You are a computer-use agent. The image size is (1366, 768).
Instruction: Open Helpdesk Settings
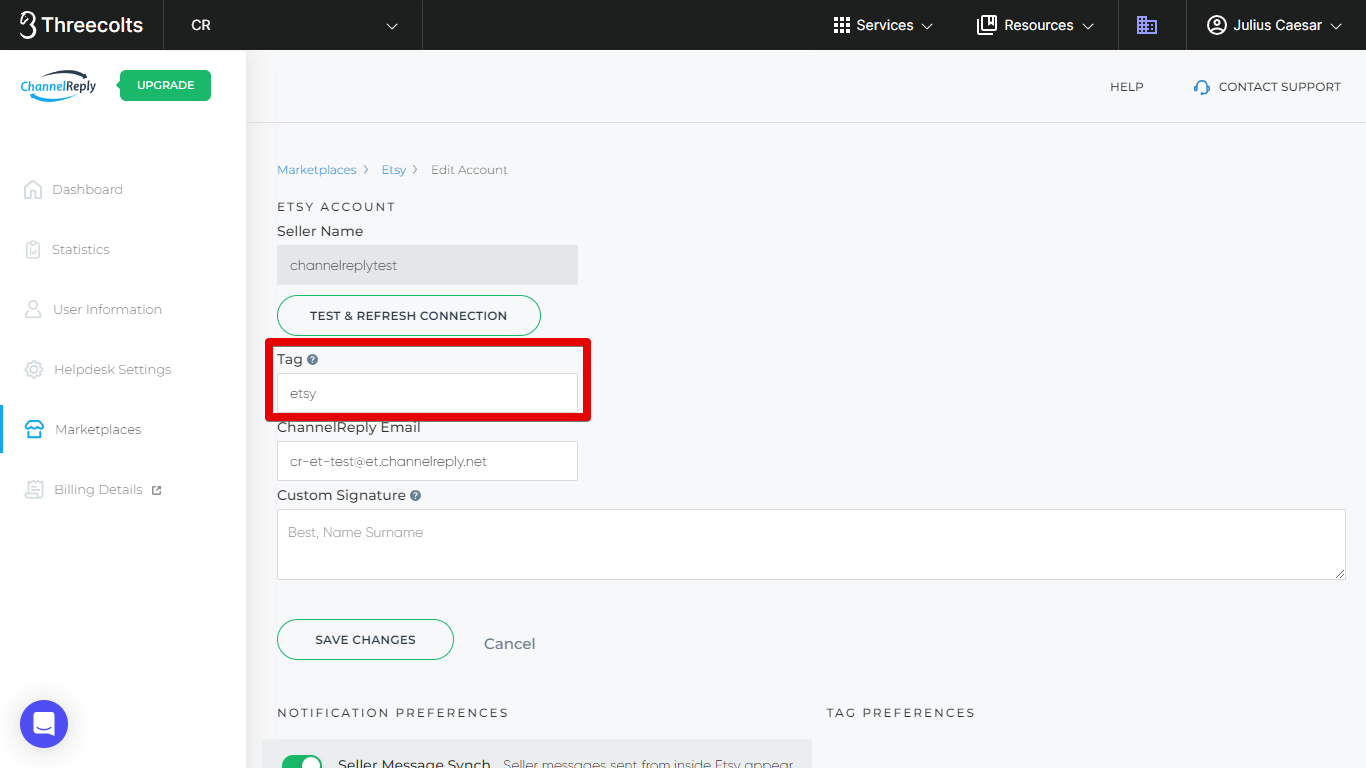click(112, 369)
